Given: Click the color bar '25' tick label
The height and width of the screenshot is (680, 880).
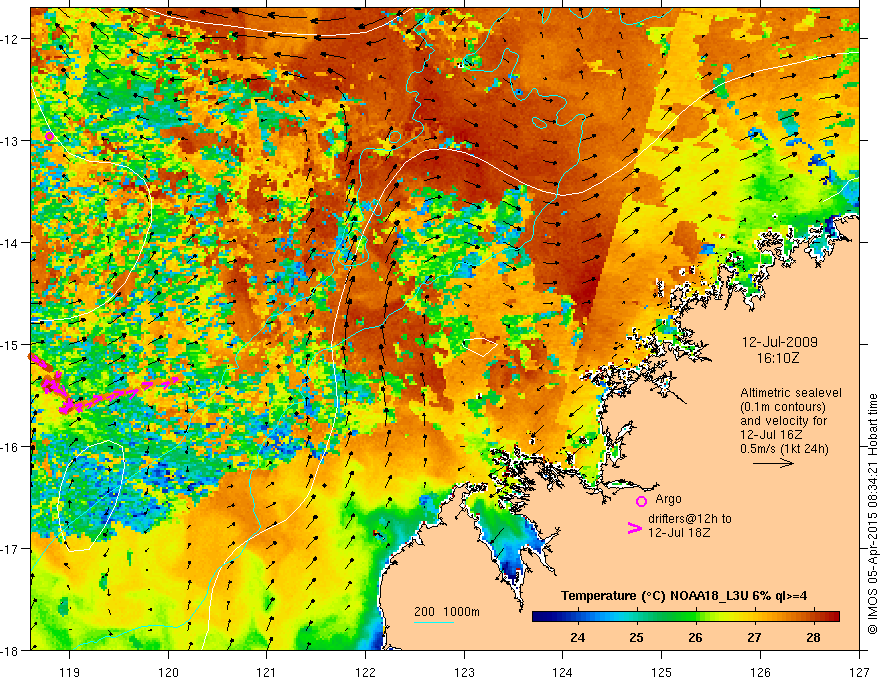Looking at the screenshot, I should click(x=636, y=637).
